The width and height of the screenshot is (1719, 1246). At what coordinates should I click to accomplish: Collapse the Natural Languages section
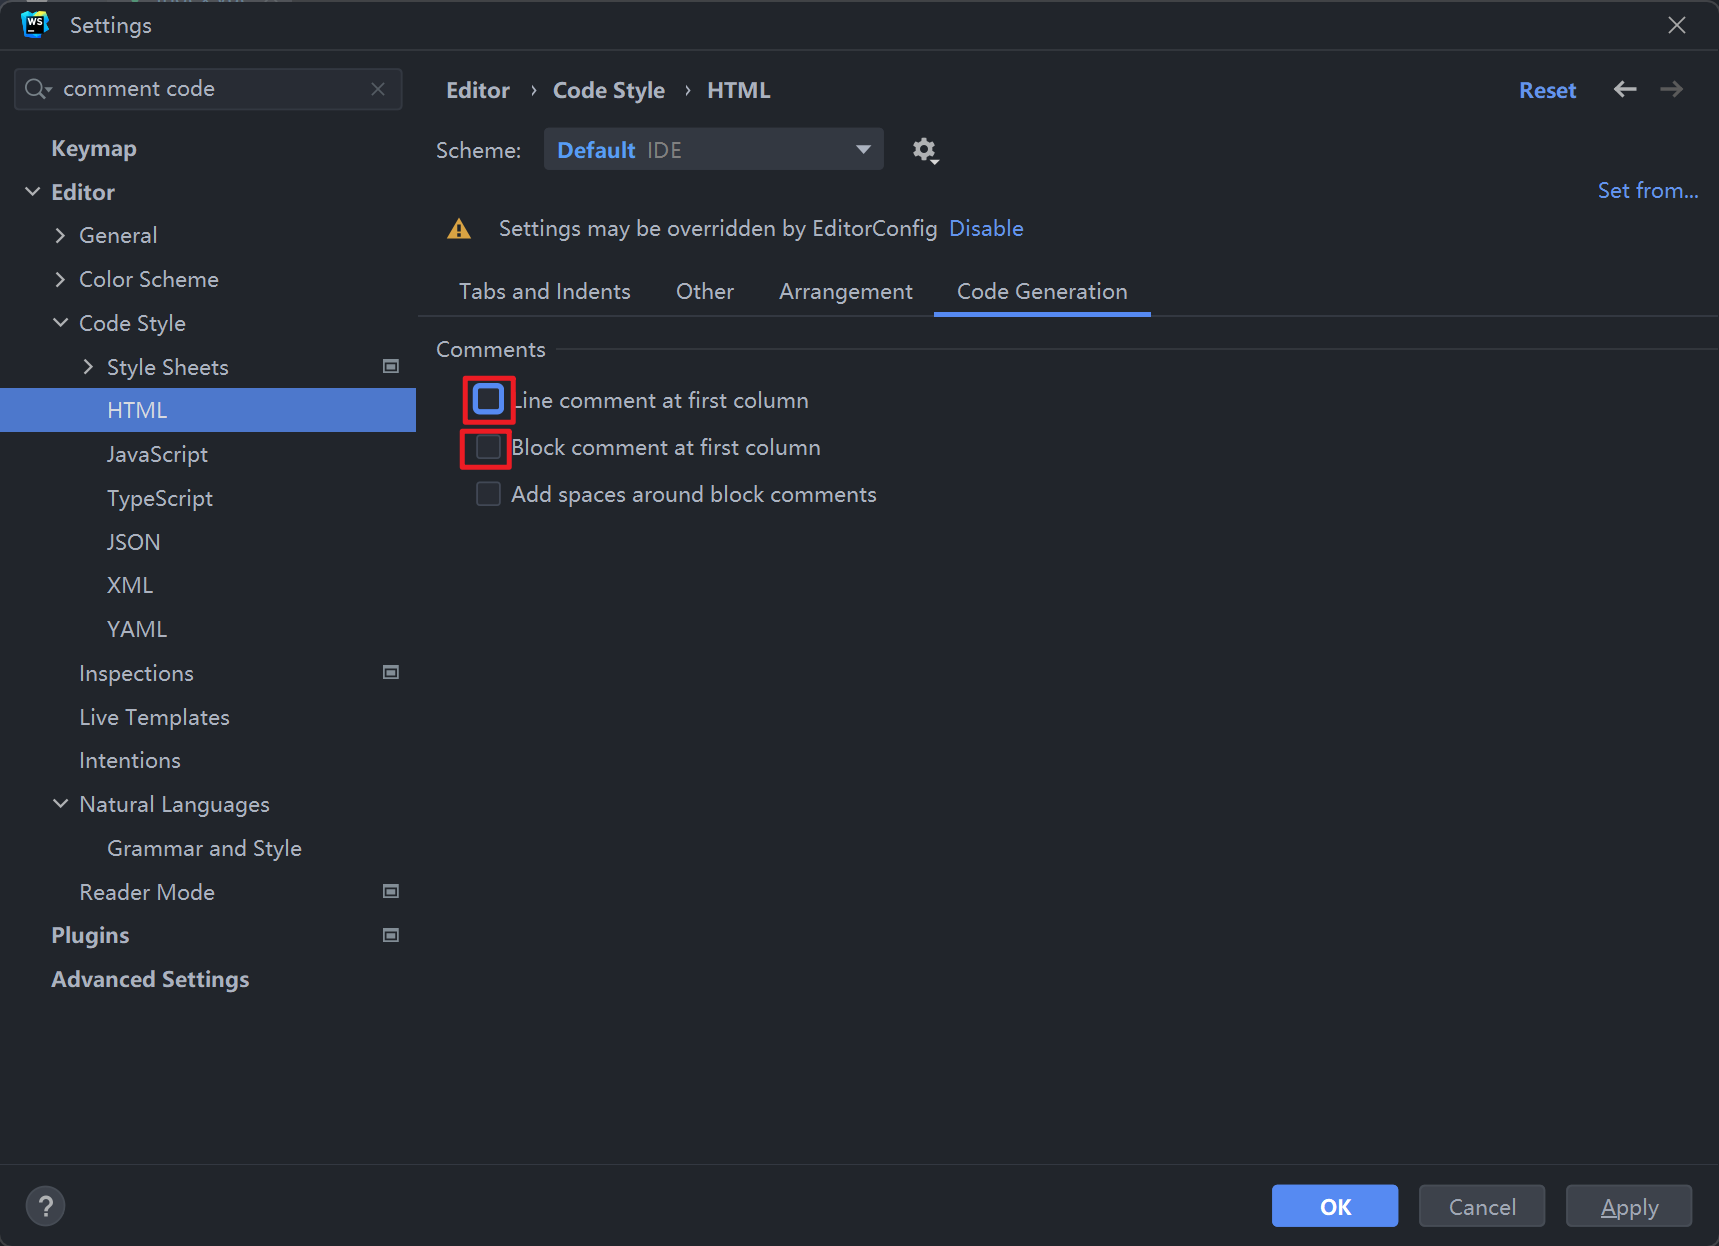point(60,805)
